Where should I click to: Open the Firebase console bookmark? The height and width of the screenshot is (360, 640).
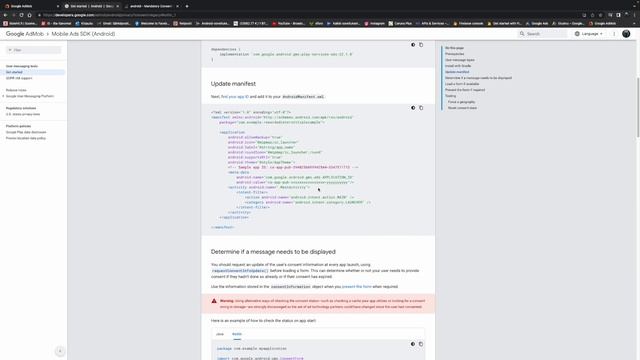(x=468, y=24)
